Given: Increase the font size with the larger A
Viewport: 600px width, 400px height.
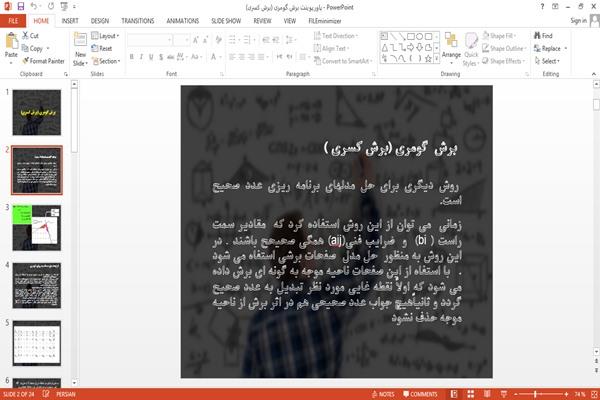Looking at the screenshot, I should click(x=196, y=40).
